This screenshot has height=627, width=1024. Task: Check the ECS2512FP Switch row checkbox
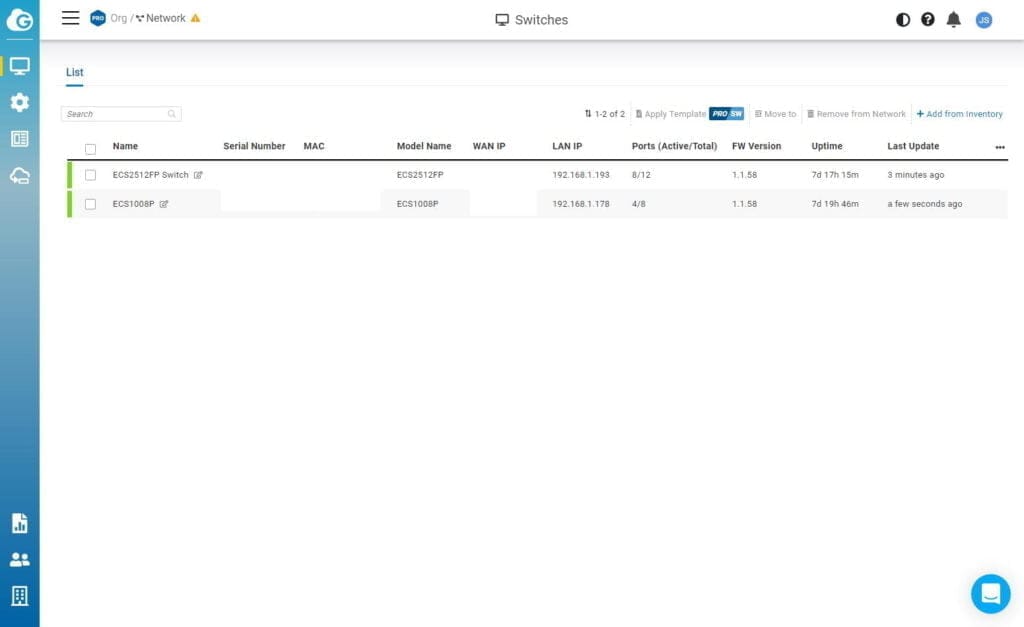(91, 175)
